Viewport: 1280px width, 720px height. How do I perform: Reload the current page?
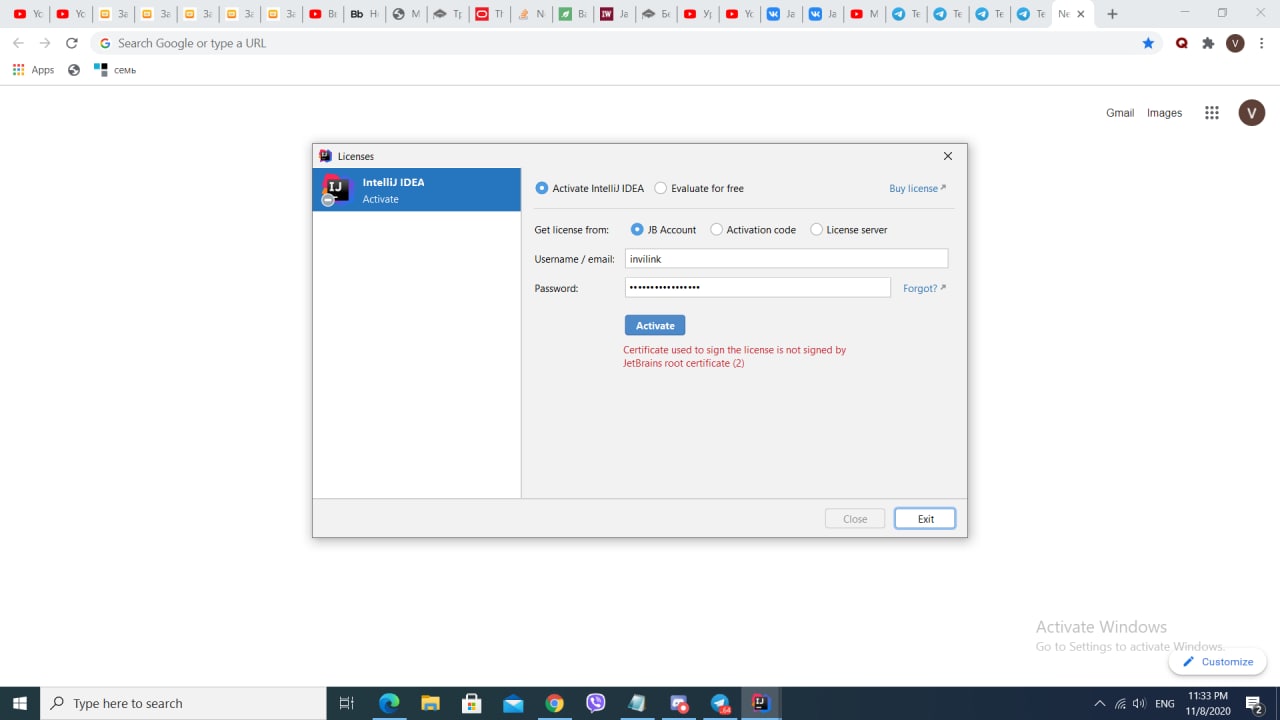[72, 43]
